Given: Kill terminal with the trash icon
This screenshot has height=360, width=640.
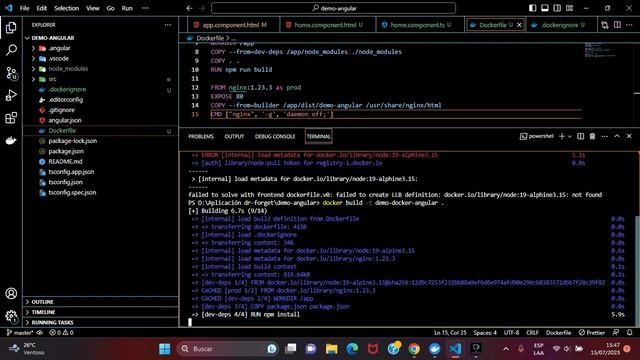Looking at the screenshot, I should click(x=593, y=136).
